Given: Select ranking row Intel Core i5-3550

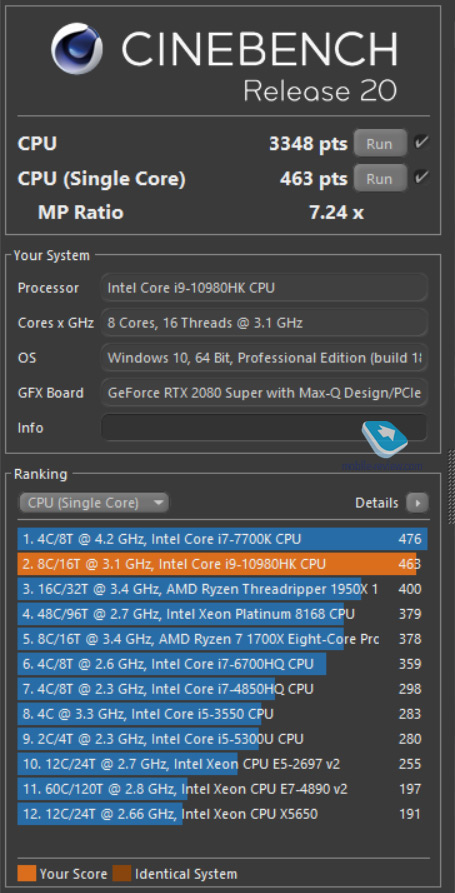Looking at the screenshot, I should (223, 714).
